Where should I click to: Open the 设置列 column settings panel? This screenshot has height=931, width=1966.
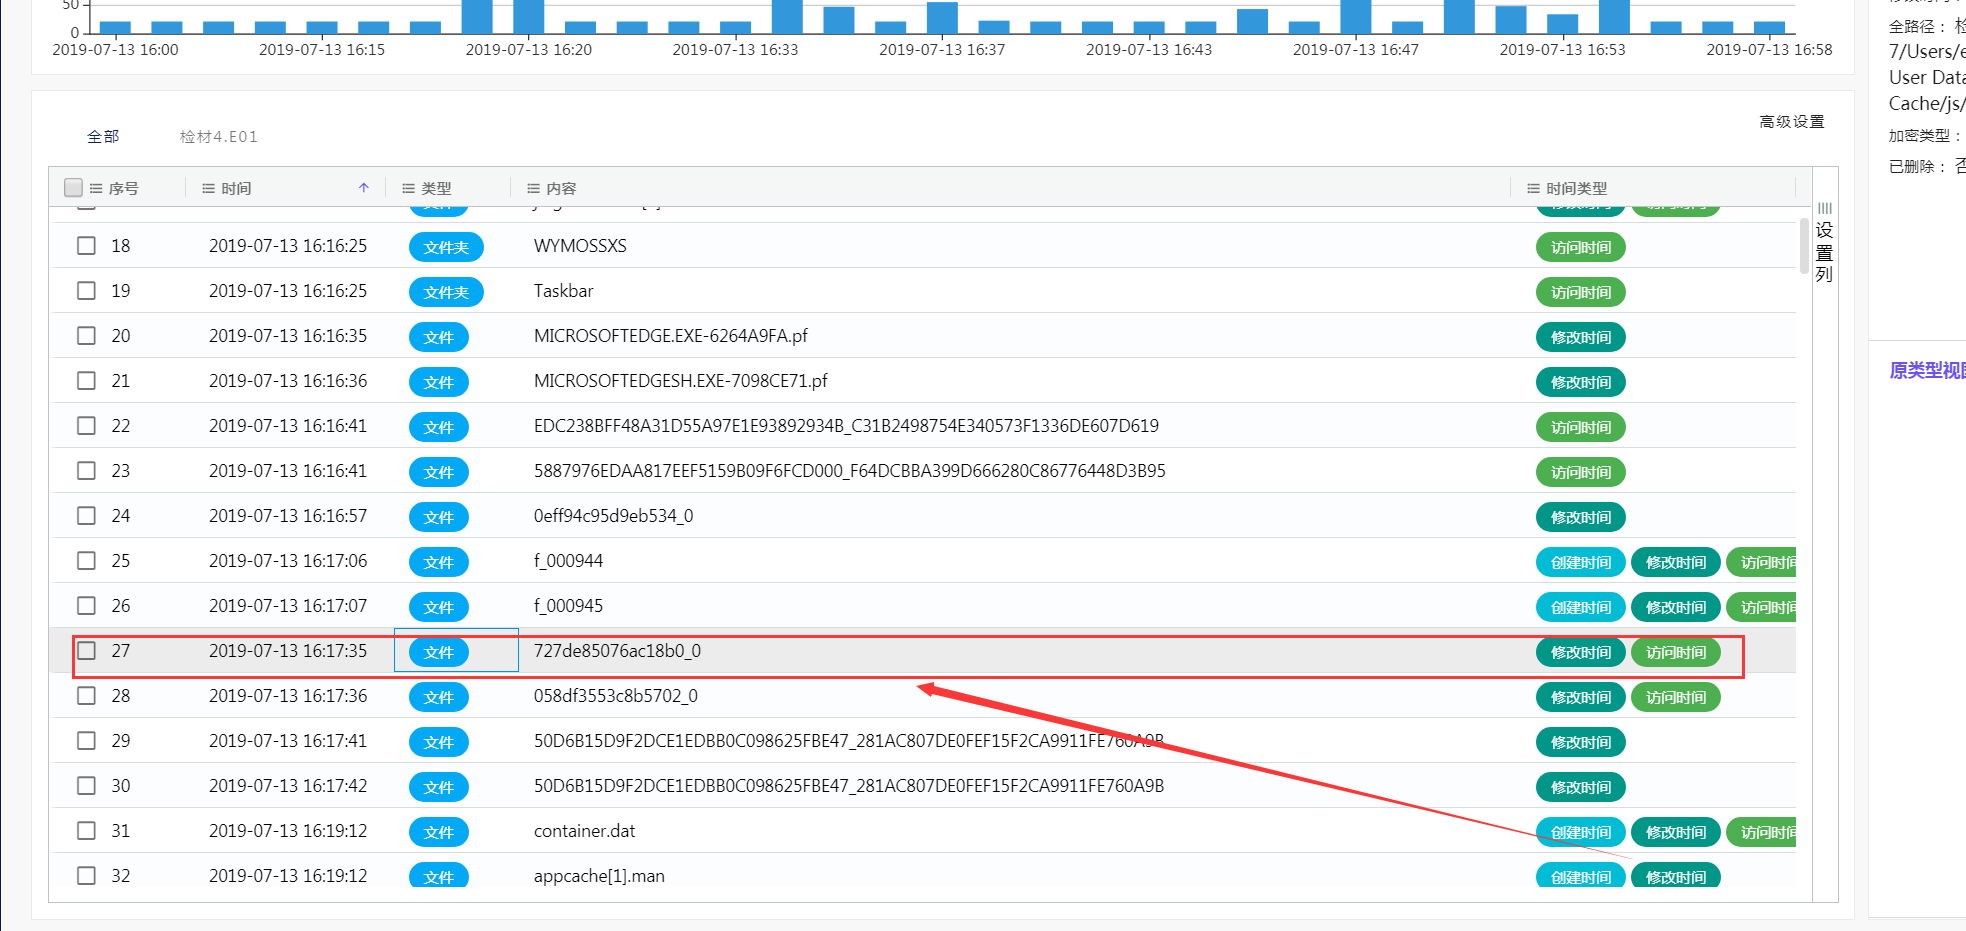tap(1824, 241)
